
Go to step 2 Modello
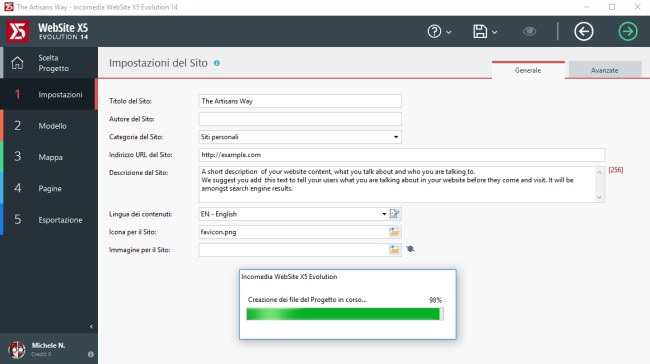tap(49, 126)
